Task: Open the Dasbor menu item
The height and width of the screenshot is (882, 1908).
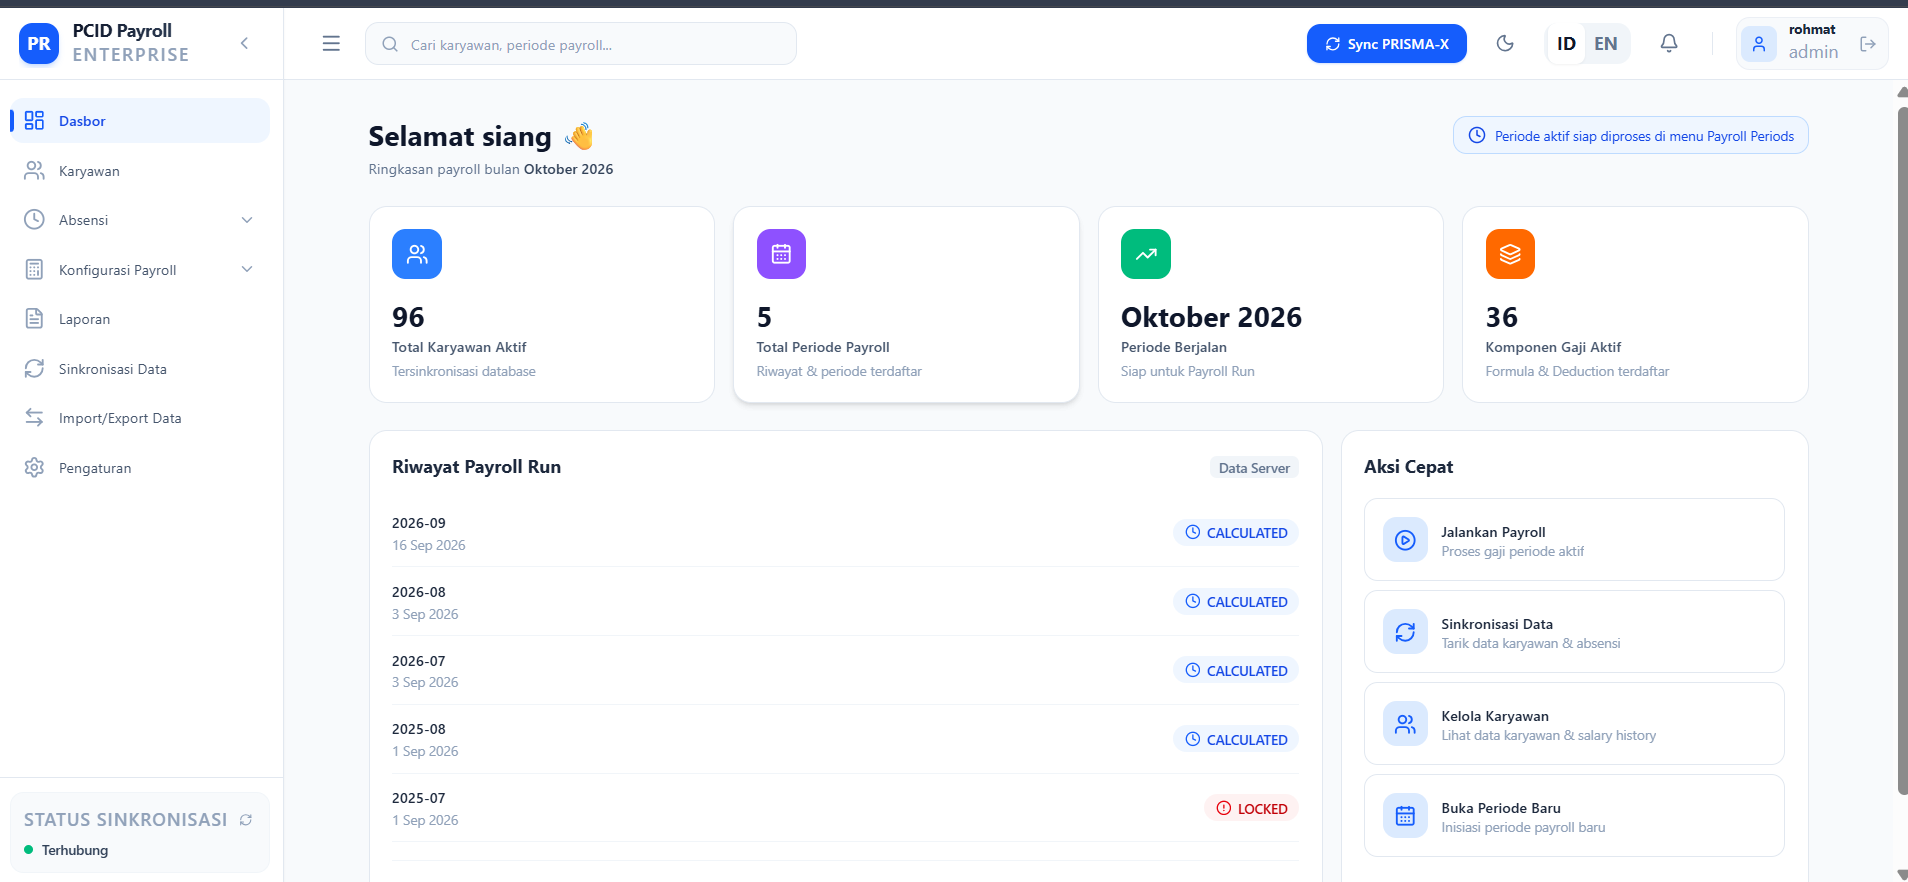Action: (x=140, y=121)
